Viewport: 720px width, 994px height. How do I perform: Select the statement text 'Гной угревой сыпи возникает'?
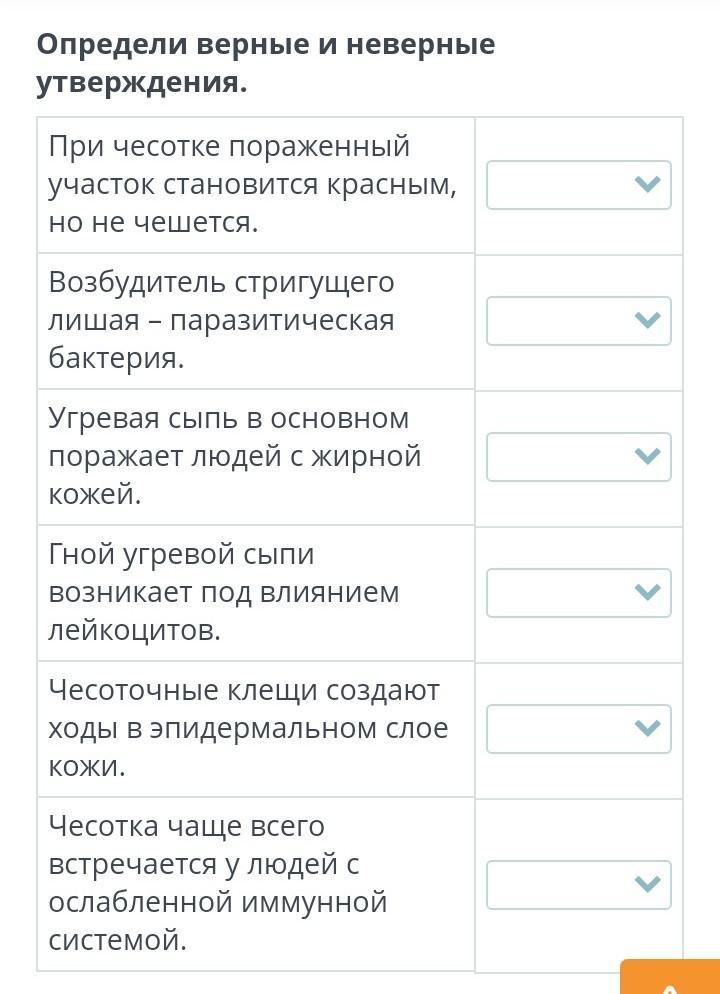[x=224, y=593]
